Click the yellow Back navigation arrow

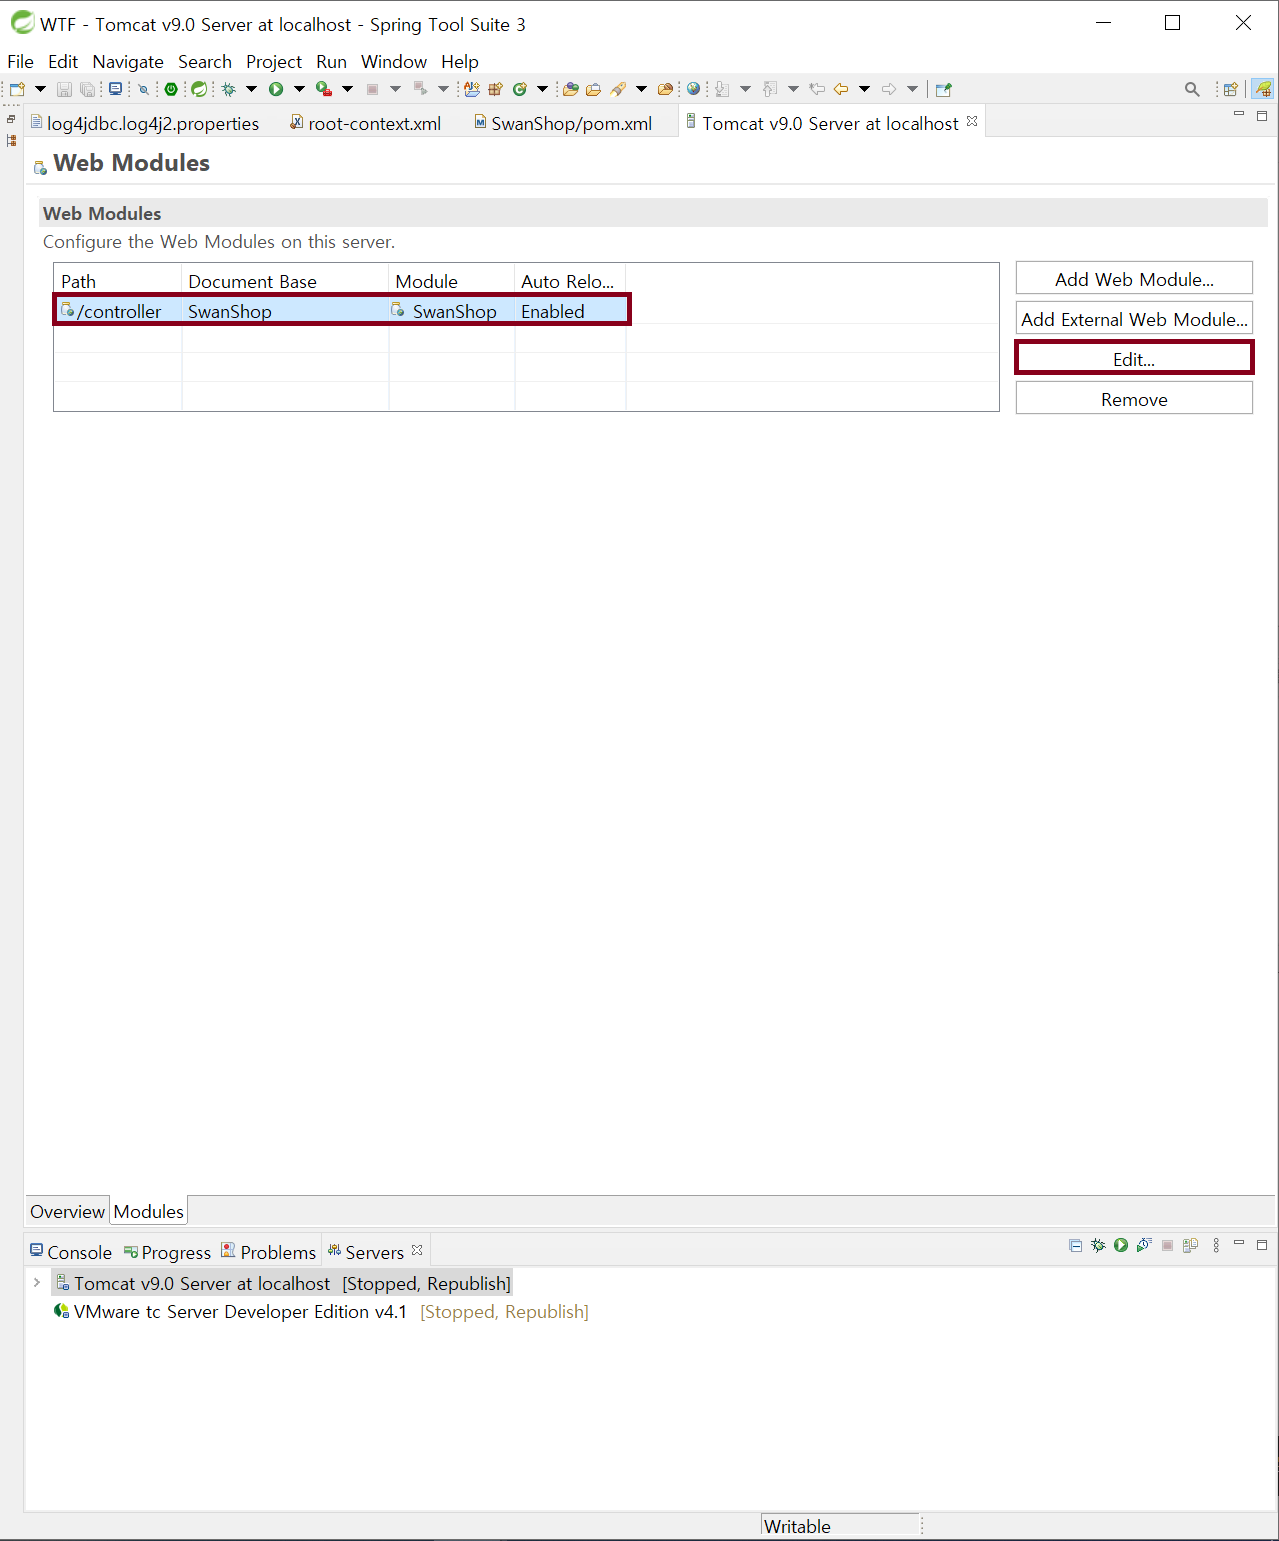(841, 89)
